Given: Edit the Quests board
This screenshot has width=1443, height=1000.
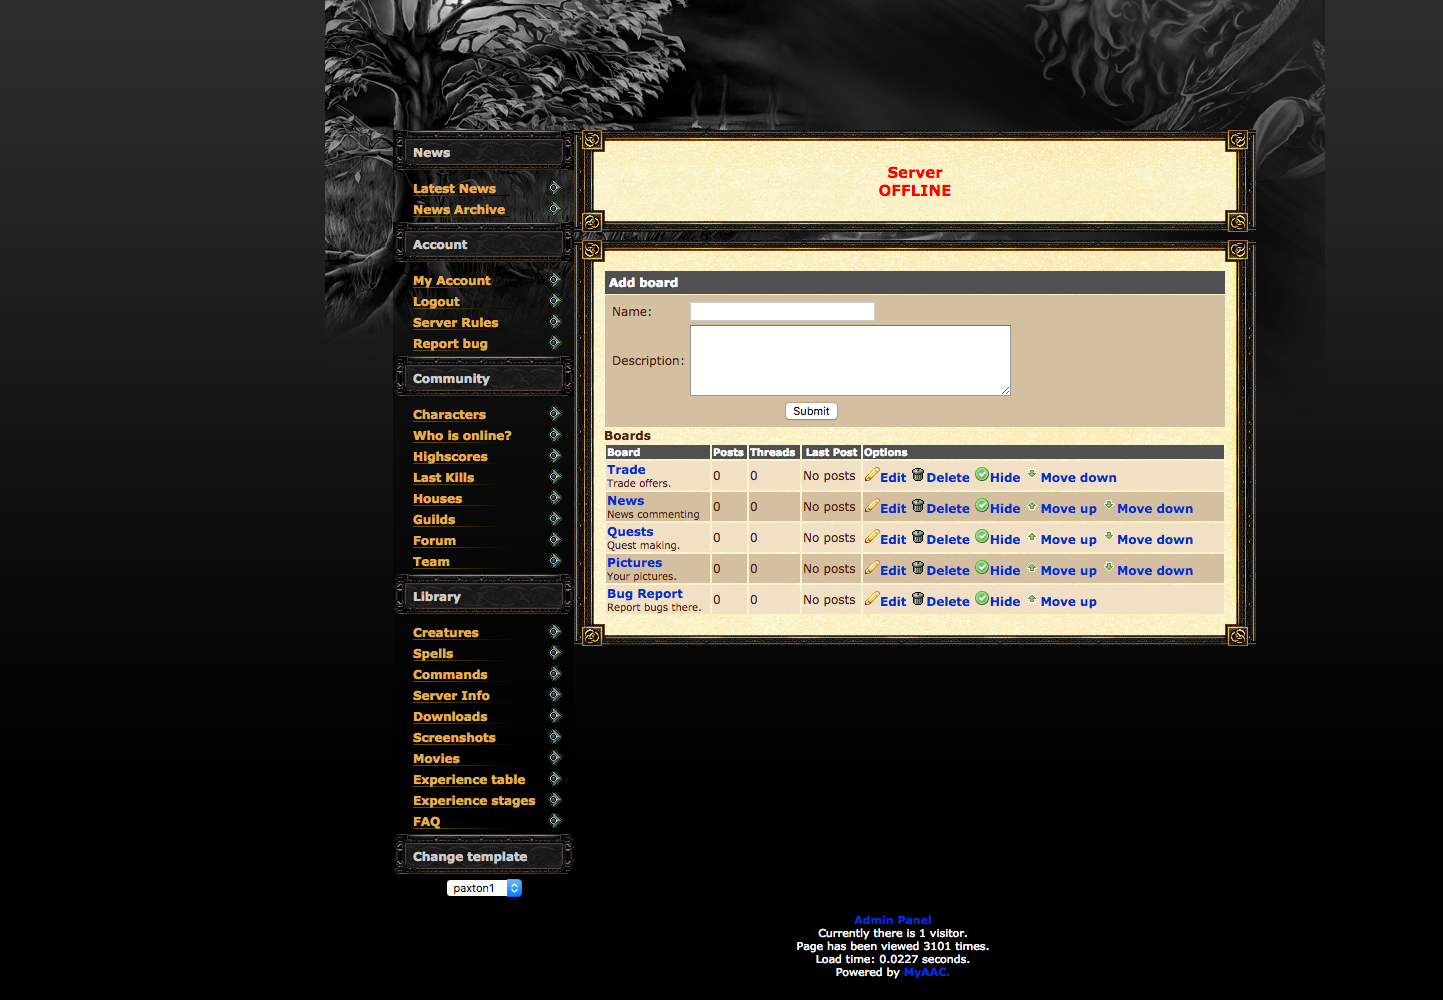Looking at the screenshot, I should pos(892,539).
